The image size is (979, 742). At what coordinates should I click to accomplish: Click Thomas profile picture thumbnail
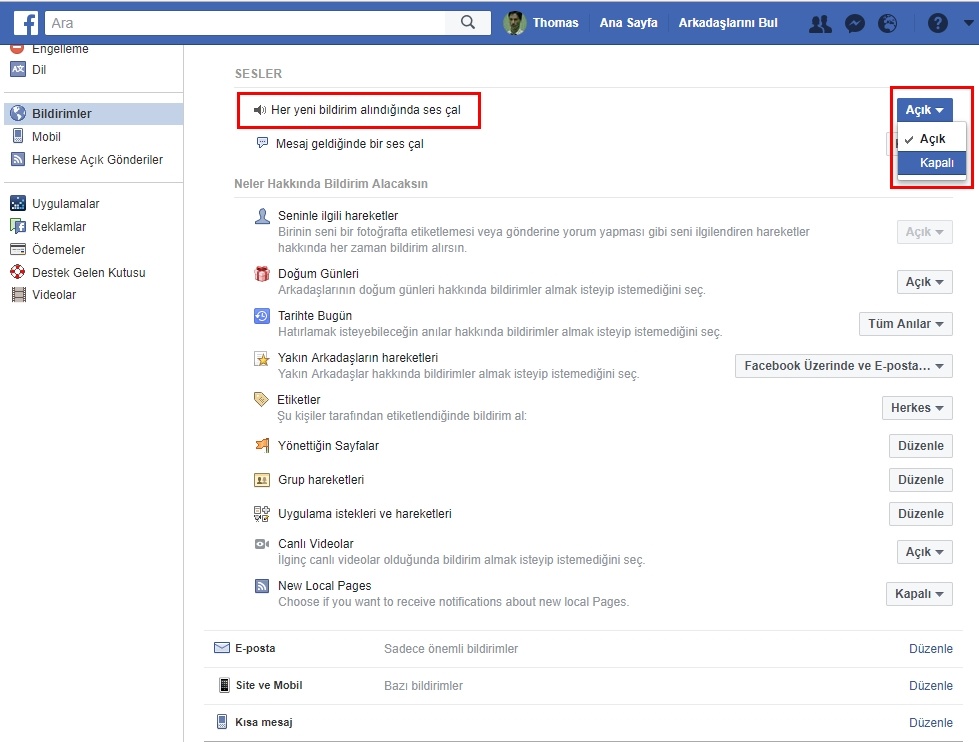click(514, 23)
